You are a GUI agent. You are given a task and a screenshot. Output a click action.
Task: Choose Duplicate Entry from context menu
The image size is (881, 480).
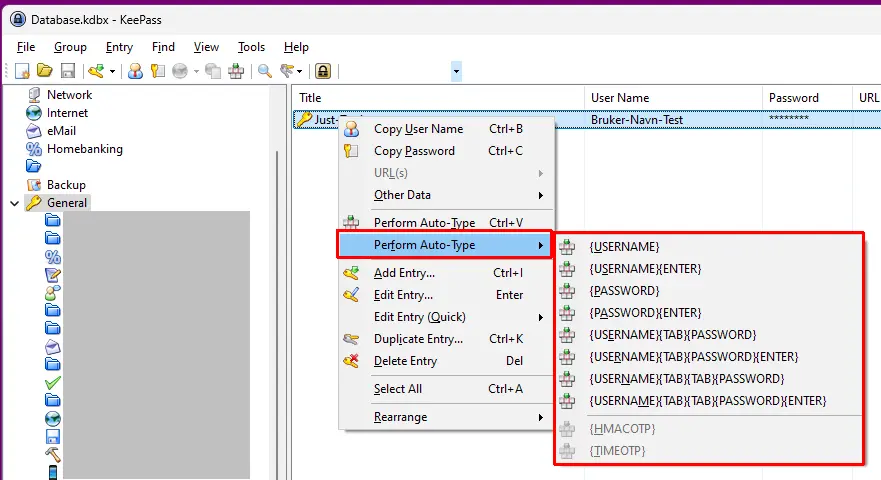pyautogui.click(x=446, y=339)
